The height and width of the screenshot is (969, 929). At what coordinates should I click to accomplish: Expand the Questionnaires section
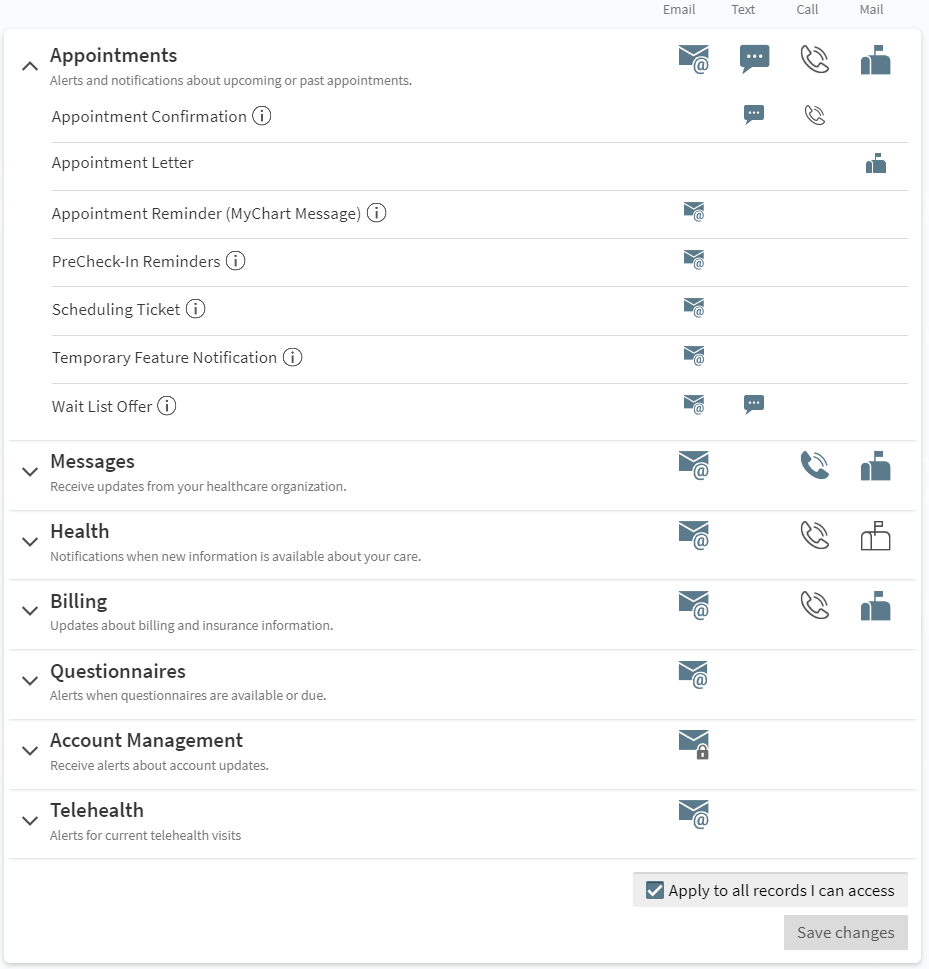[30, 680]
